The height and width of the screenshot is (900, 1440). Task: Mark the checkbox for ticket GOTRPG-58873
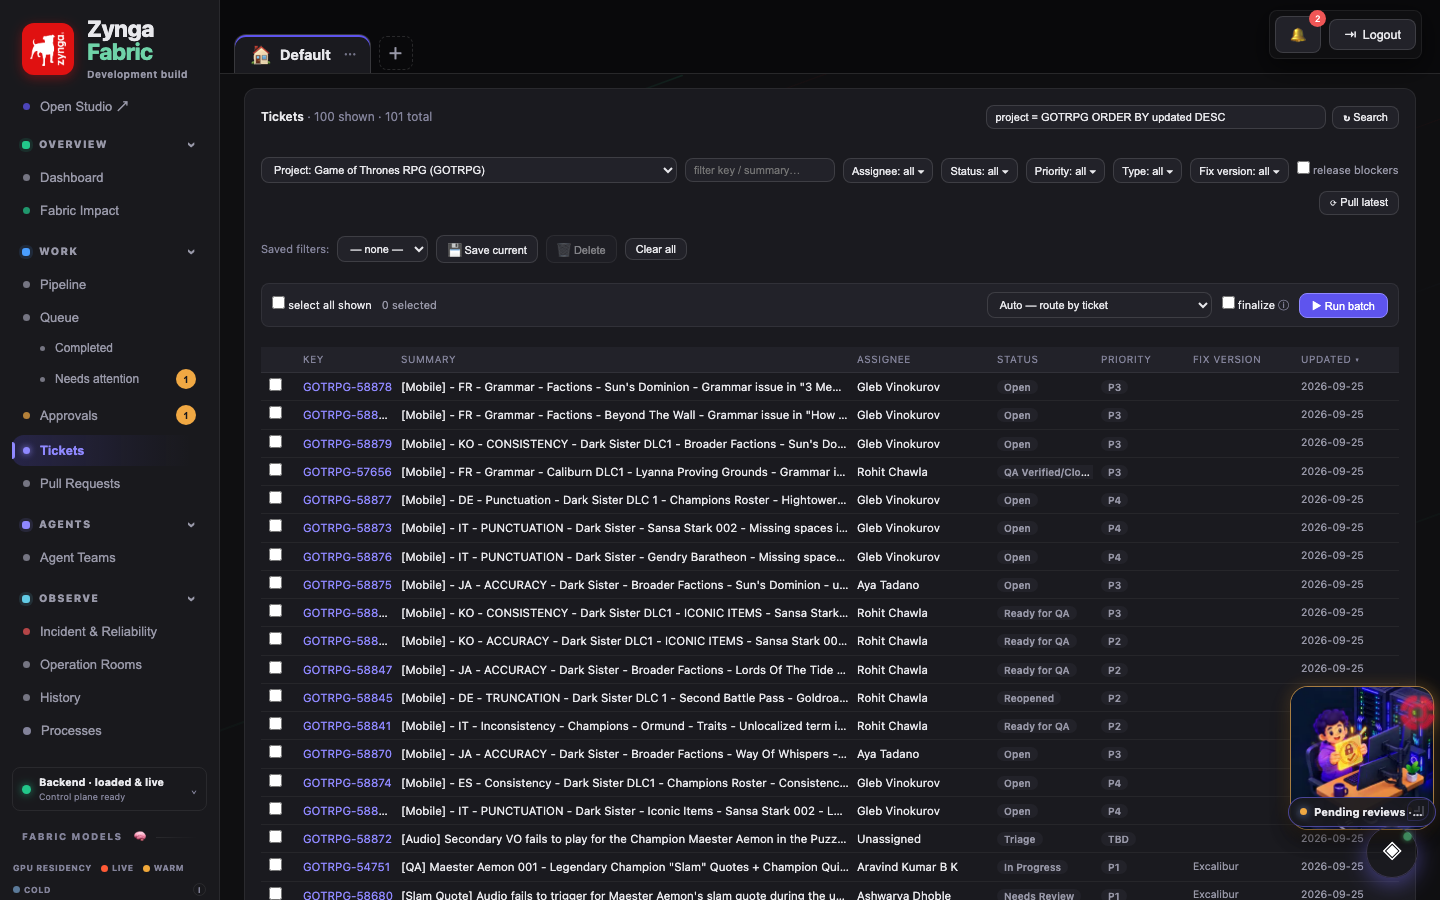coord(275,526)
